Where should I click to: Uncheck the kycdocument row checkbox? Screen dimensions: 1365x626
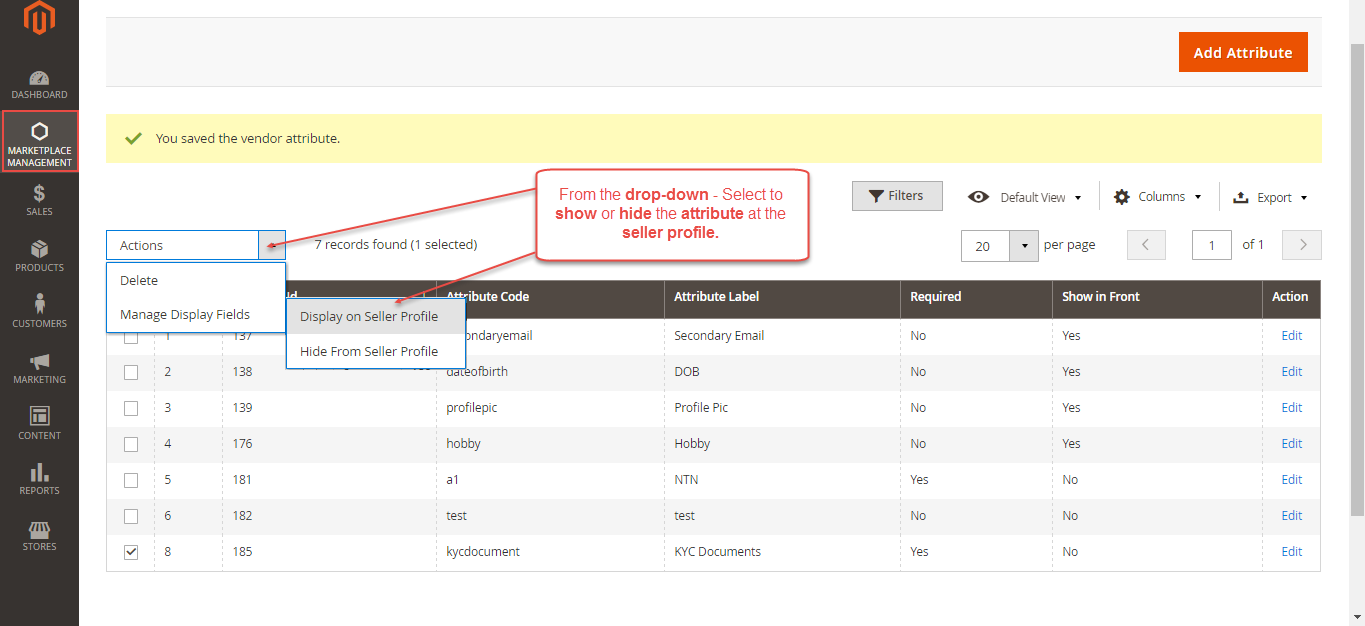click(x=131, y=552)
